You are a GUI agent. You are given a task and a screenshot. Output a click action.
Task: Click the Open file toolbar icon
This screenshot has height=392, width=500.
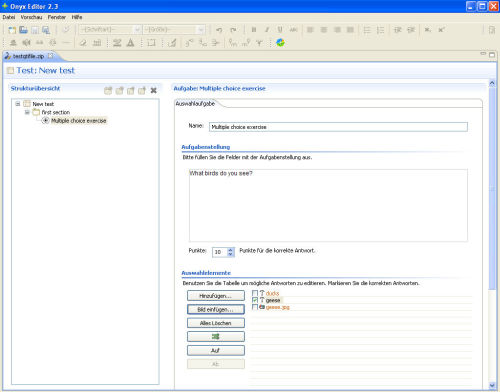point(23,30)
